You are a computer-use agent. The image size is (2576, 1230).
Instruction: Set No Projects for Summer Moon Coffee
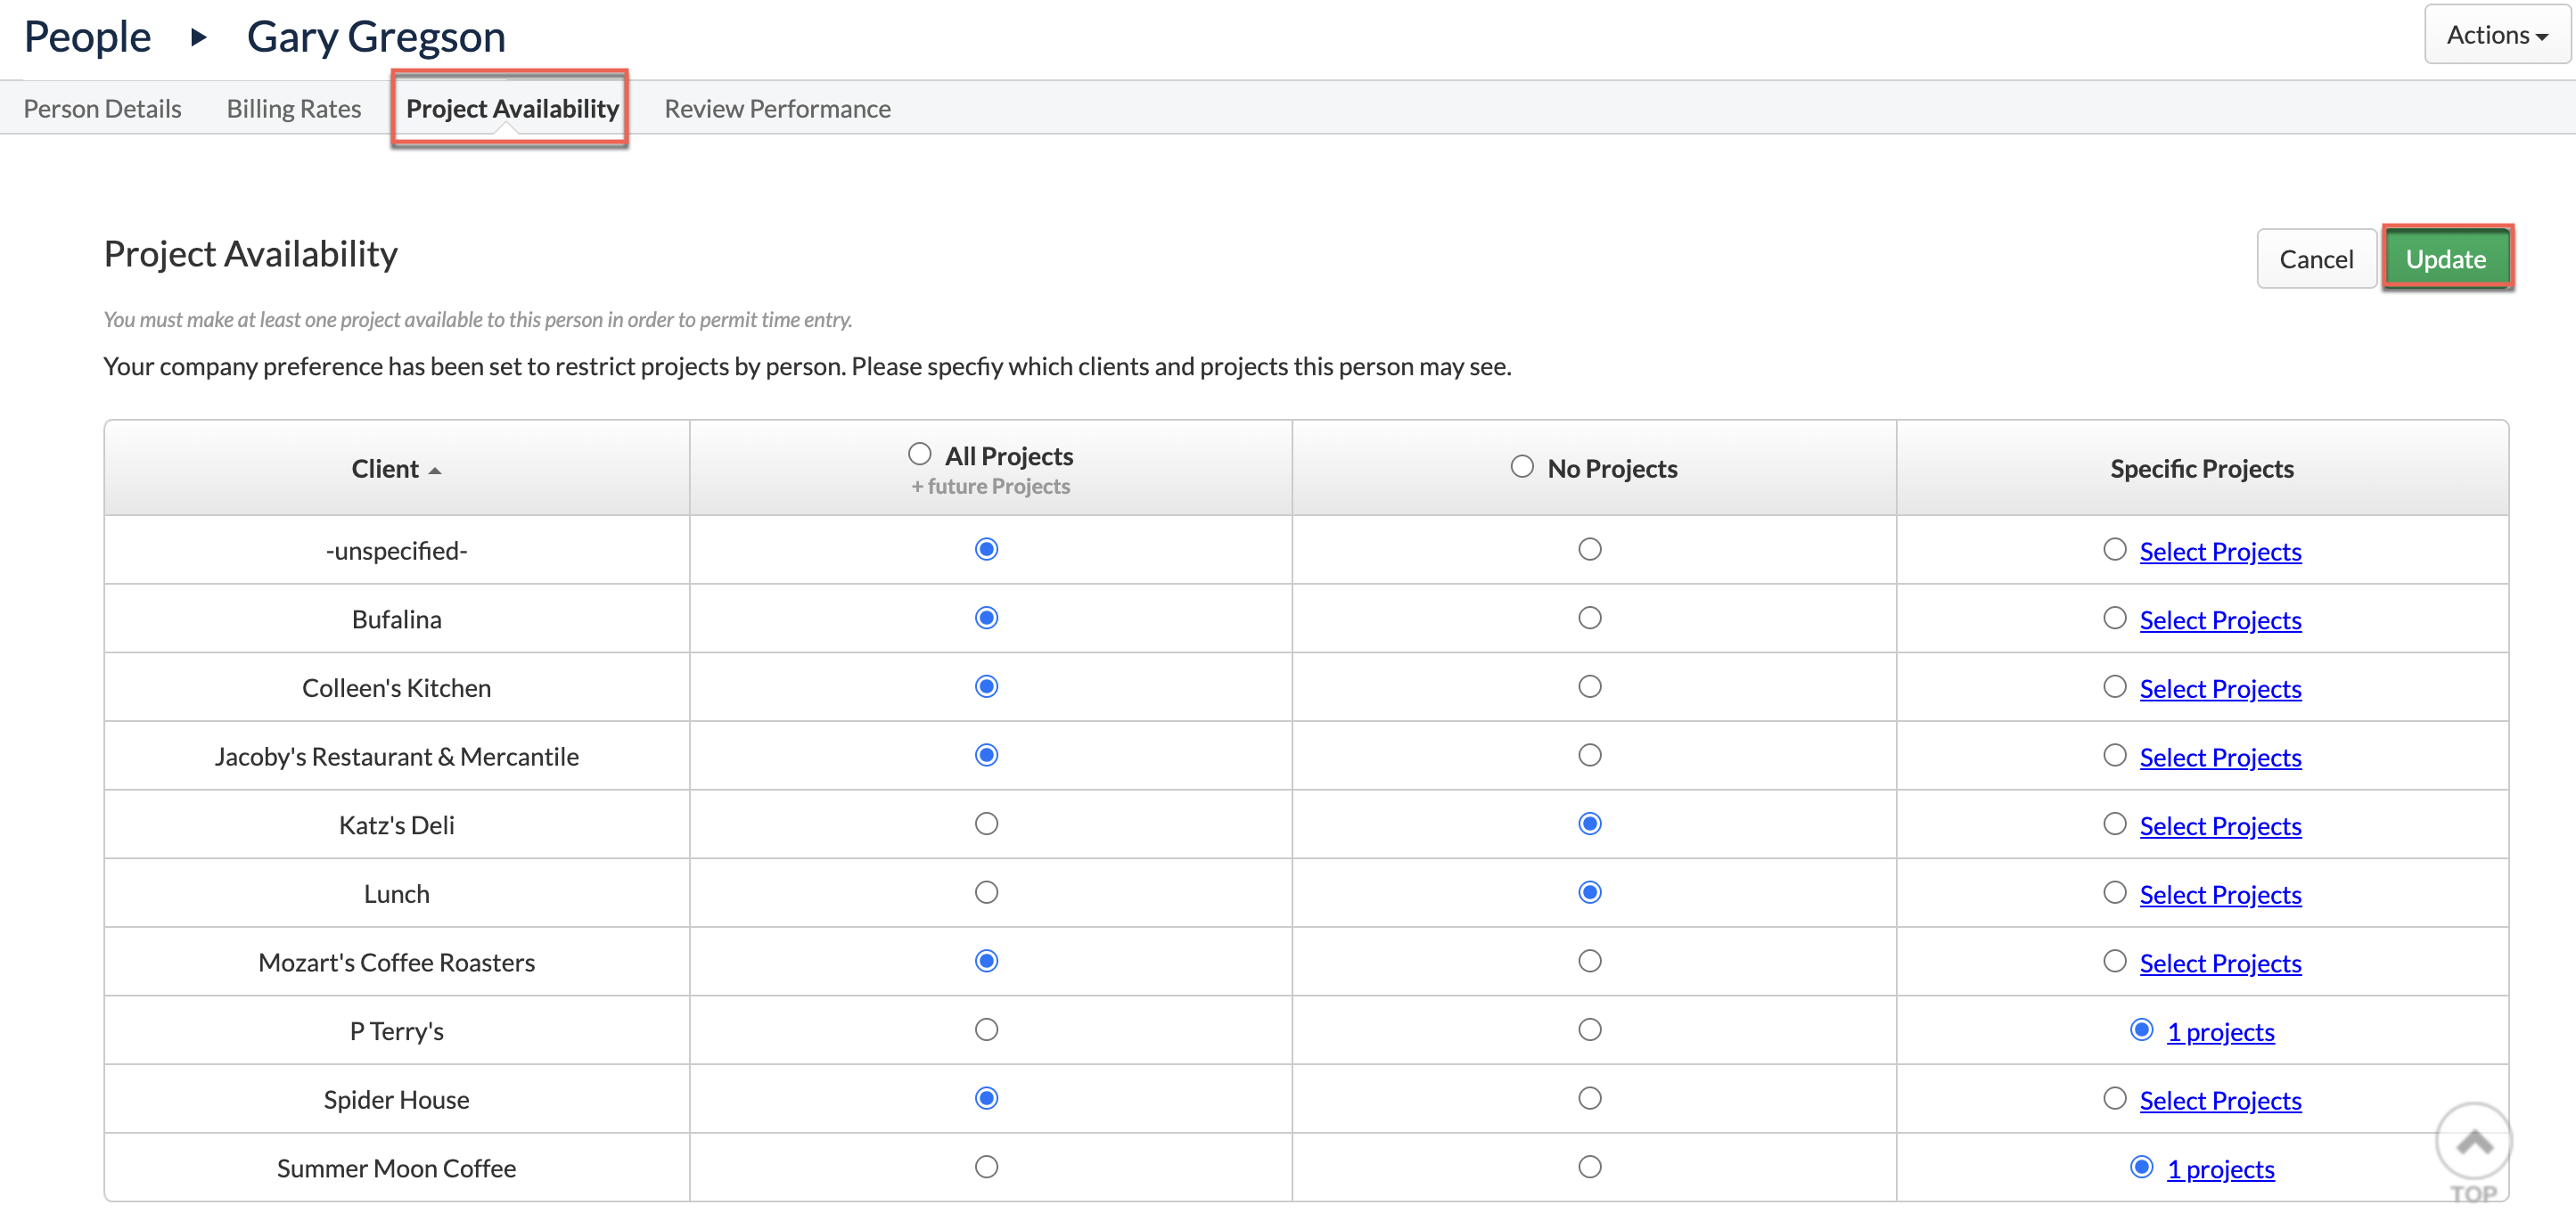(x=1589, y=1167)
